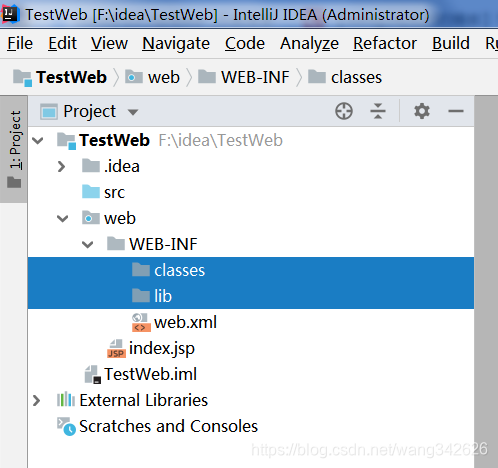This screenshot has width=498, height=468.
Task: Select Scratches and Consoles label
Action: coord(168,426)
